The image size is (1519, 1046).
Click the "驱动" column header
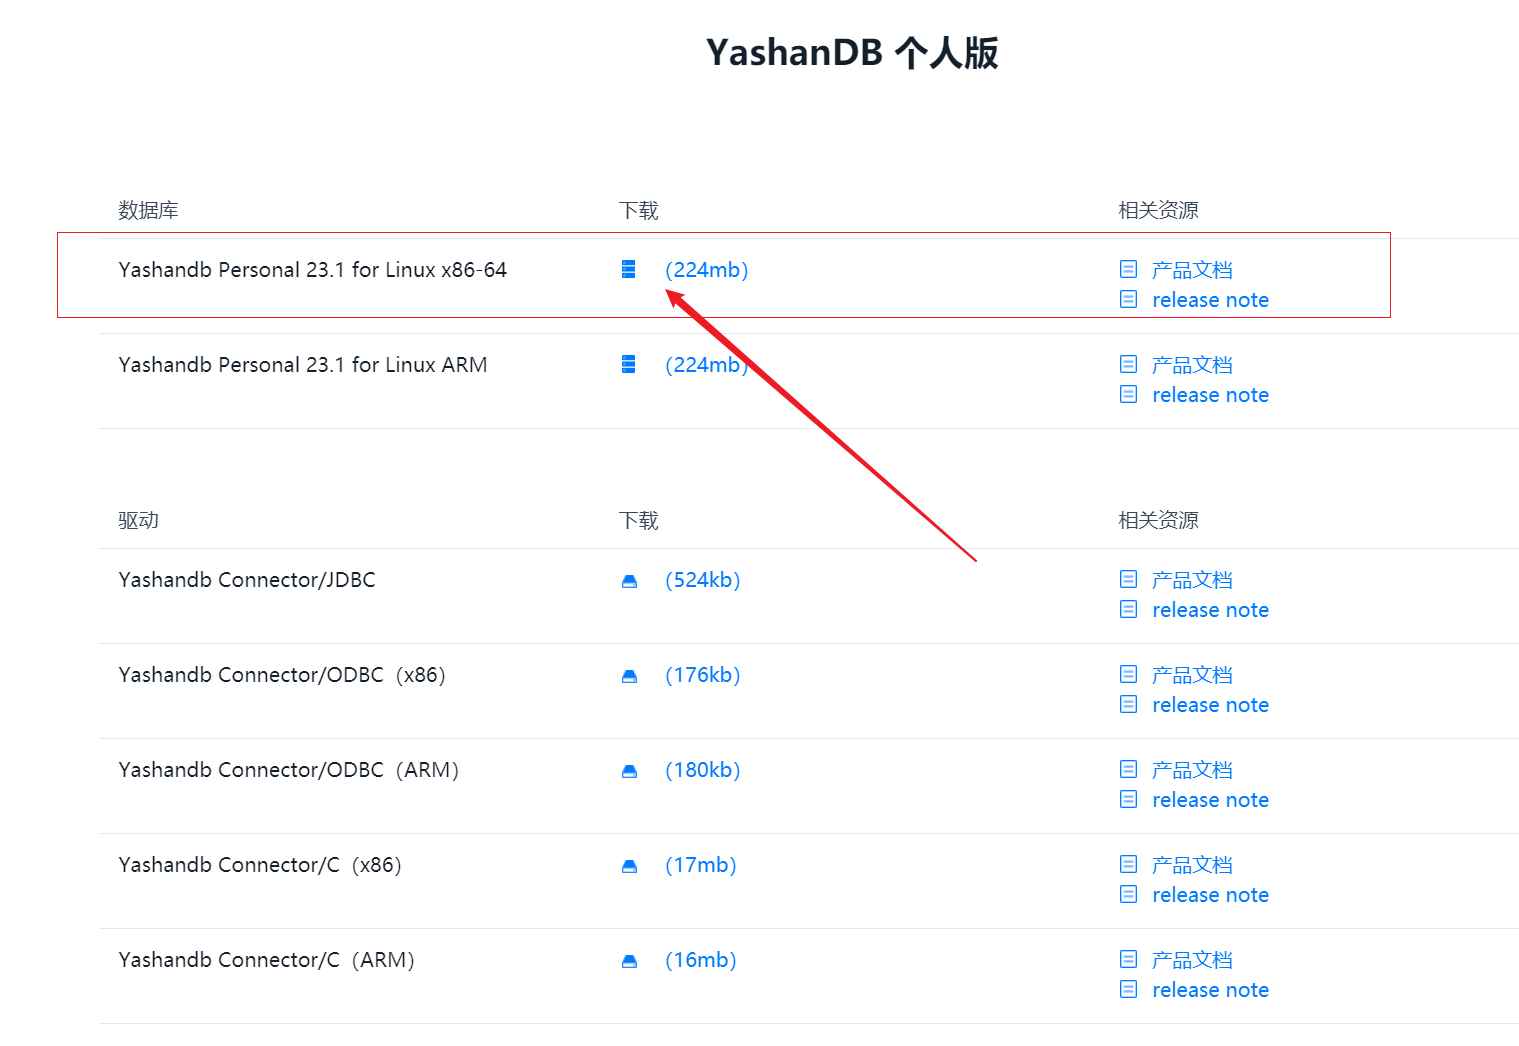(138, 520)
